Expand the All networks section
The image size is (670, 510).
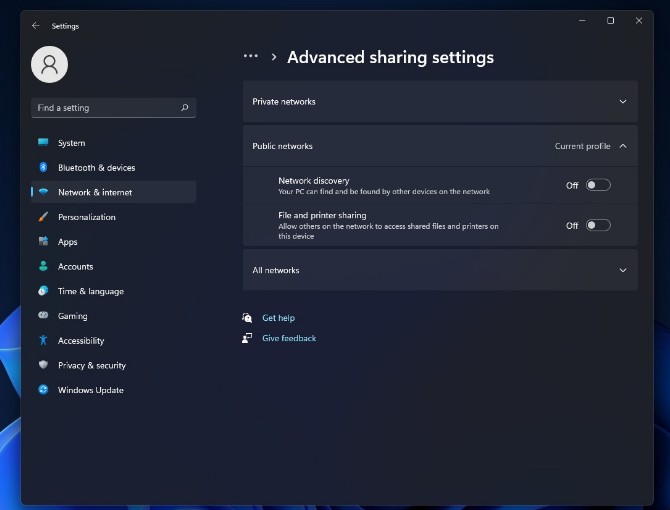(x=440, y=270)
